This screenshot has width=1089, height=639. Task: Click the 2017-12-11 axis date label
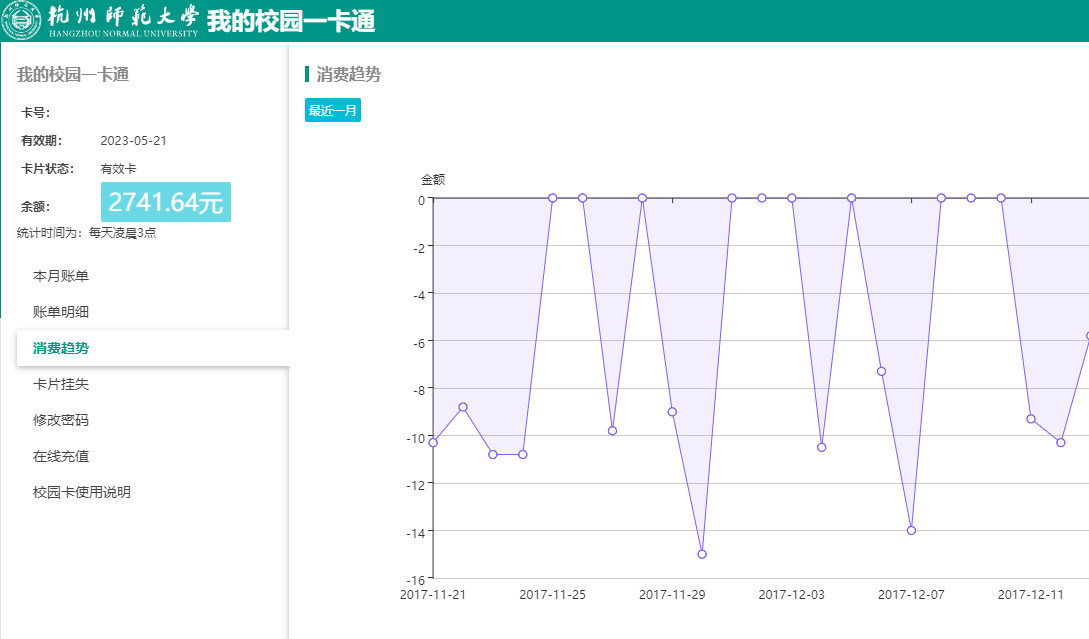coord(1031,595)
